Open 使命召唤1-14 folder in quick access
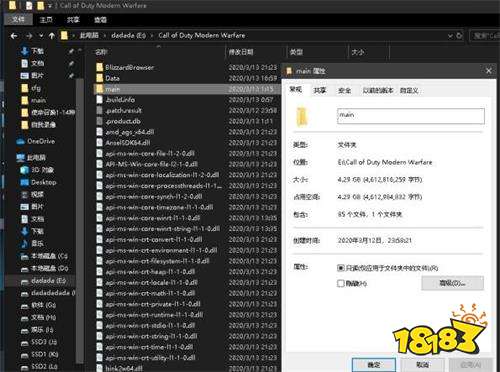500x372 pixels. pos(48,113)
